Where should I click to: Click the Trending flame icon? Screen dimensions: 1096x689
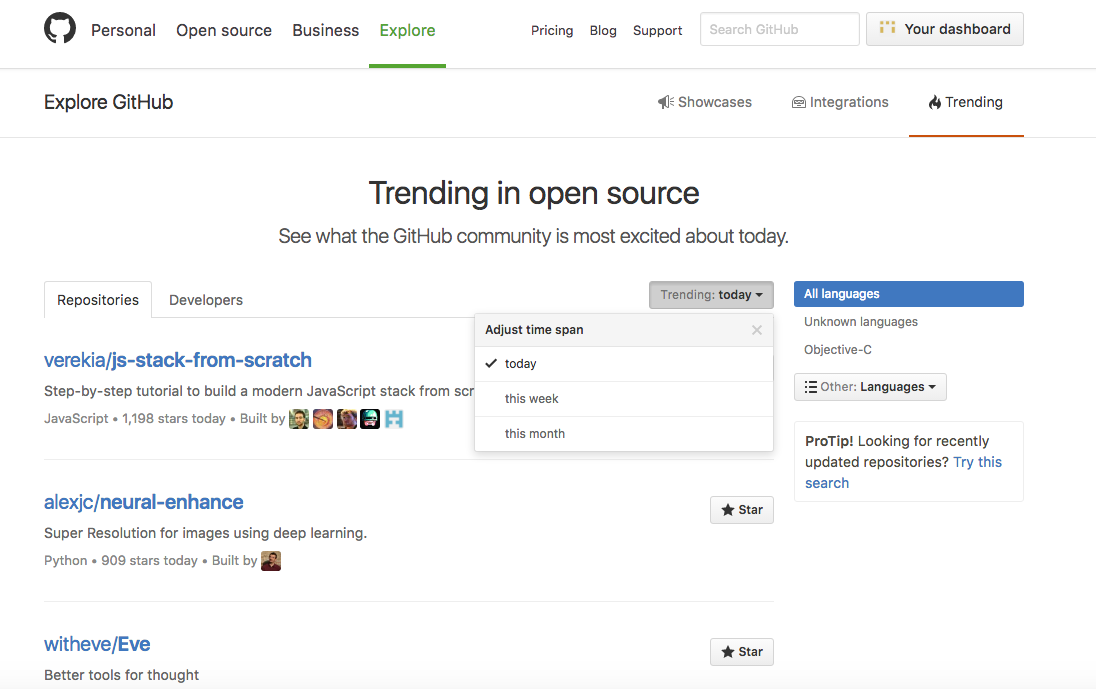click(x=935, y=102)
